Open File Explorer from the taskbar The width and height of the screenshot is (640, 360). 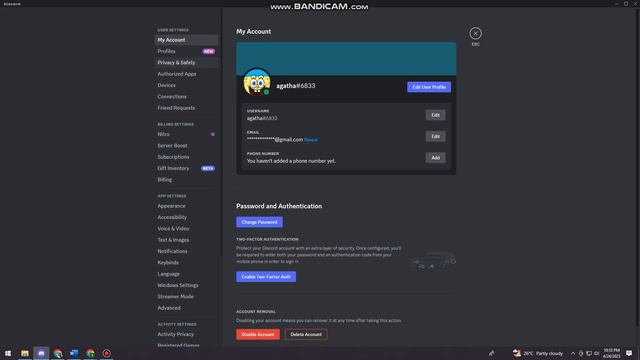[x=25, y=353]
